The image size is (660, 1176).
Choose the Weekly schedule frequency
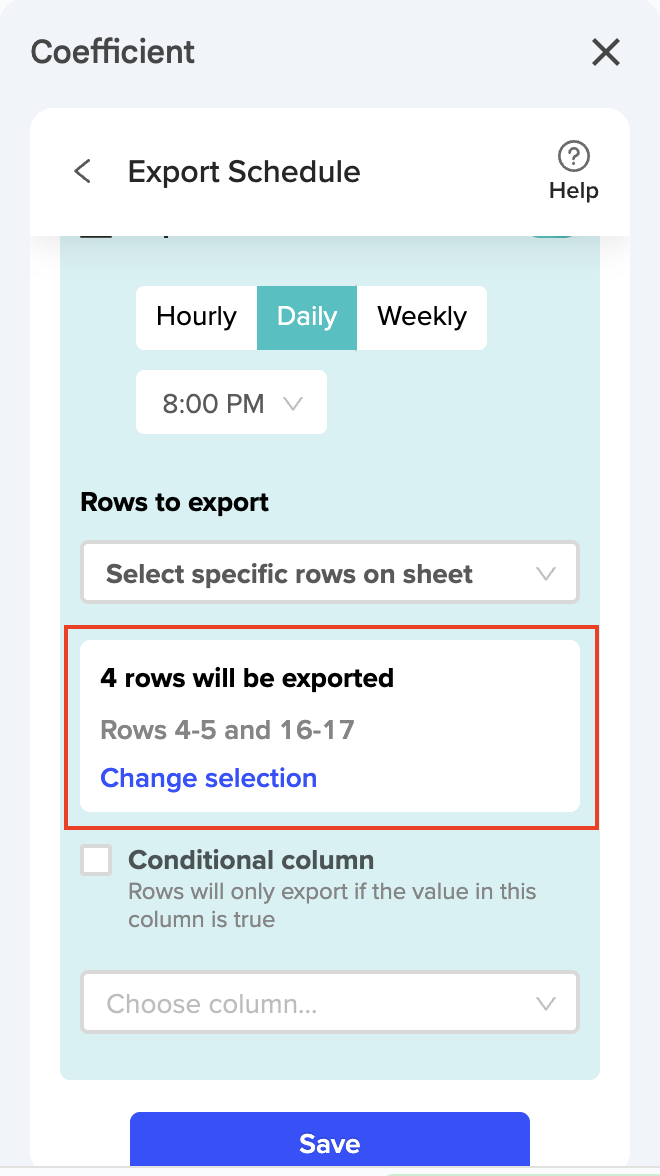coord(422,317)
